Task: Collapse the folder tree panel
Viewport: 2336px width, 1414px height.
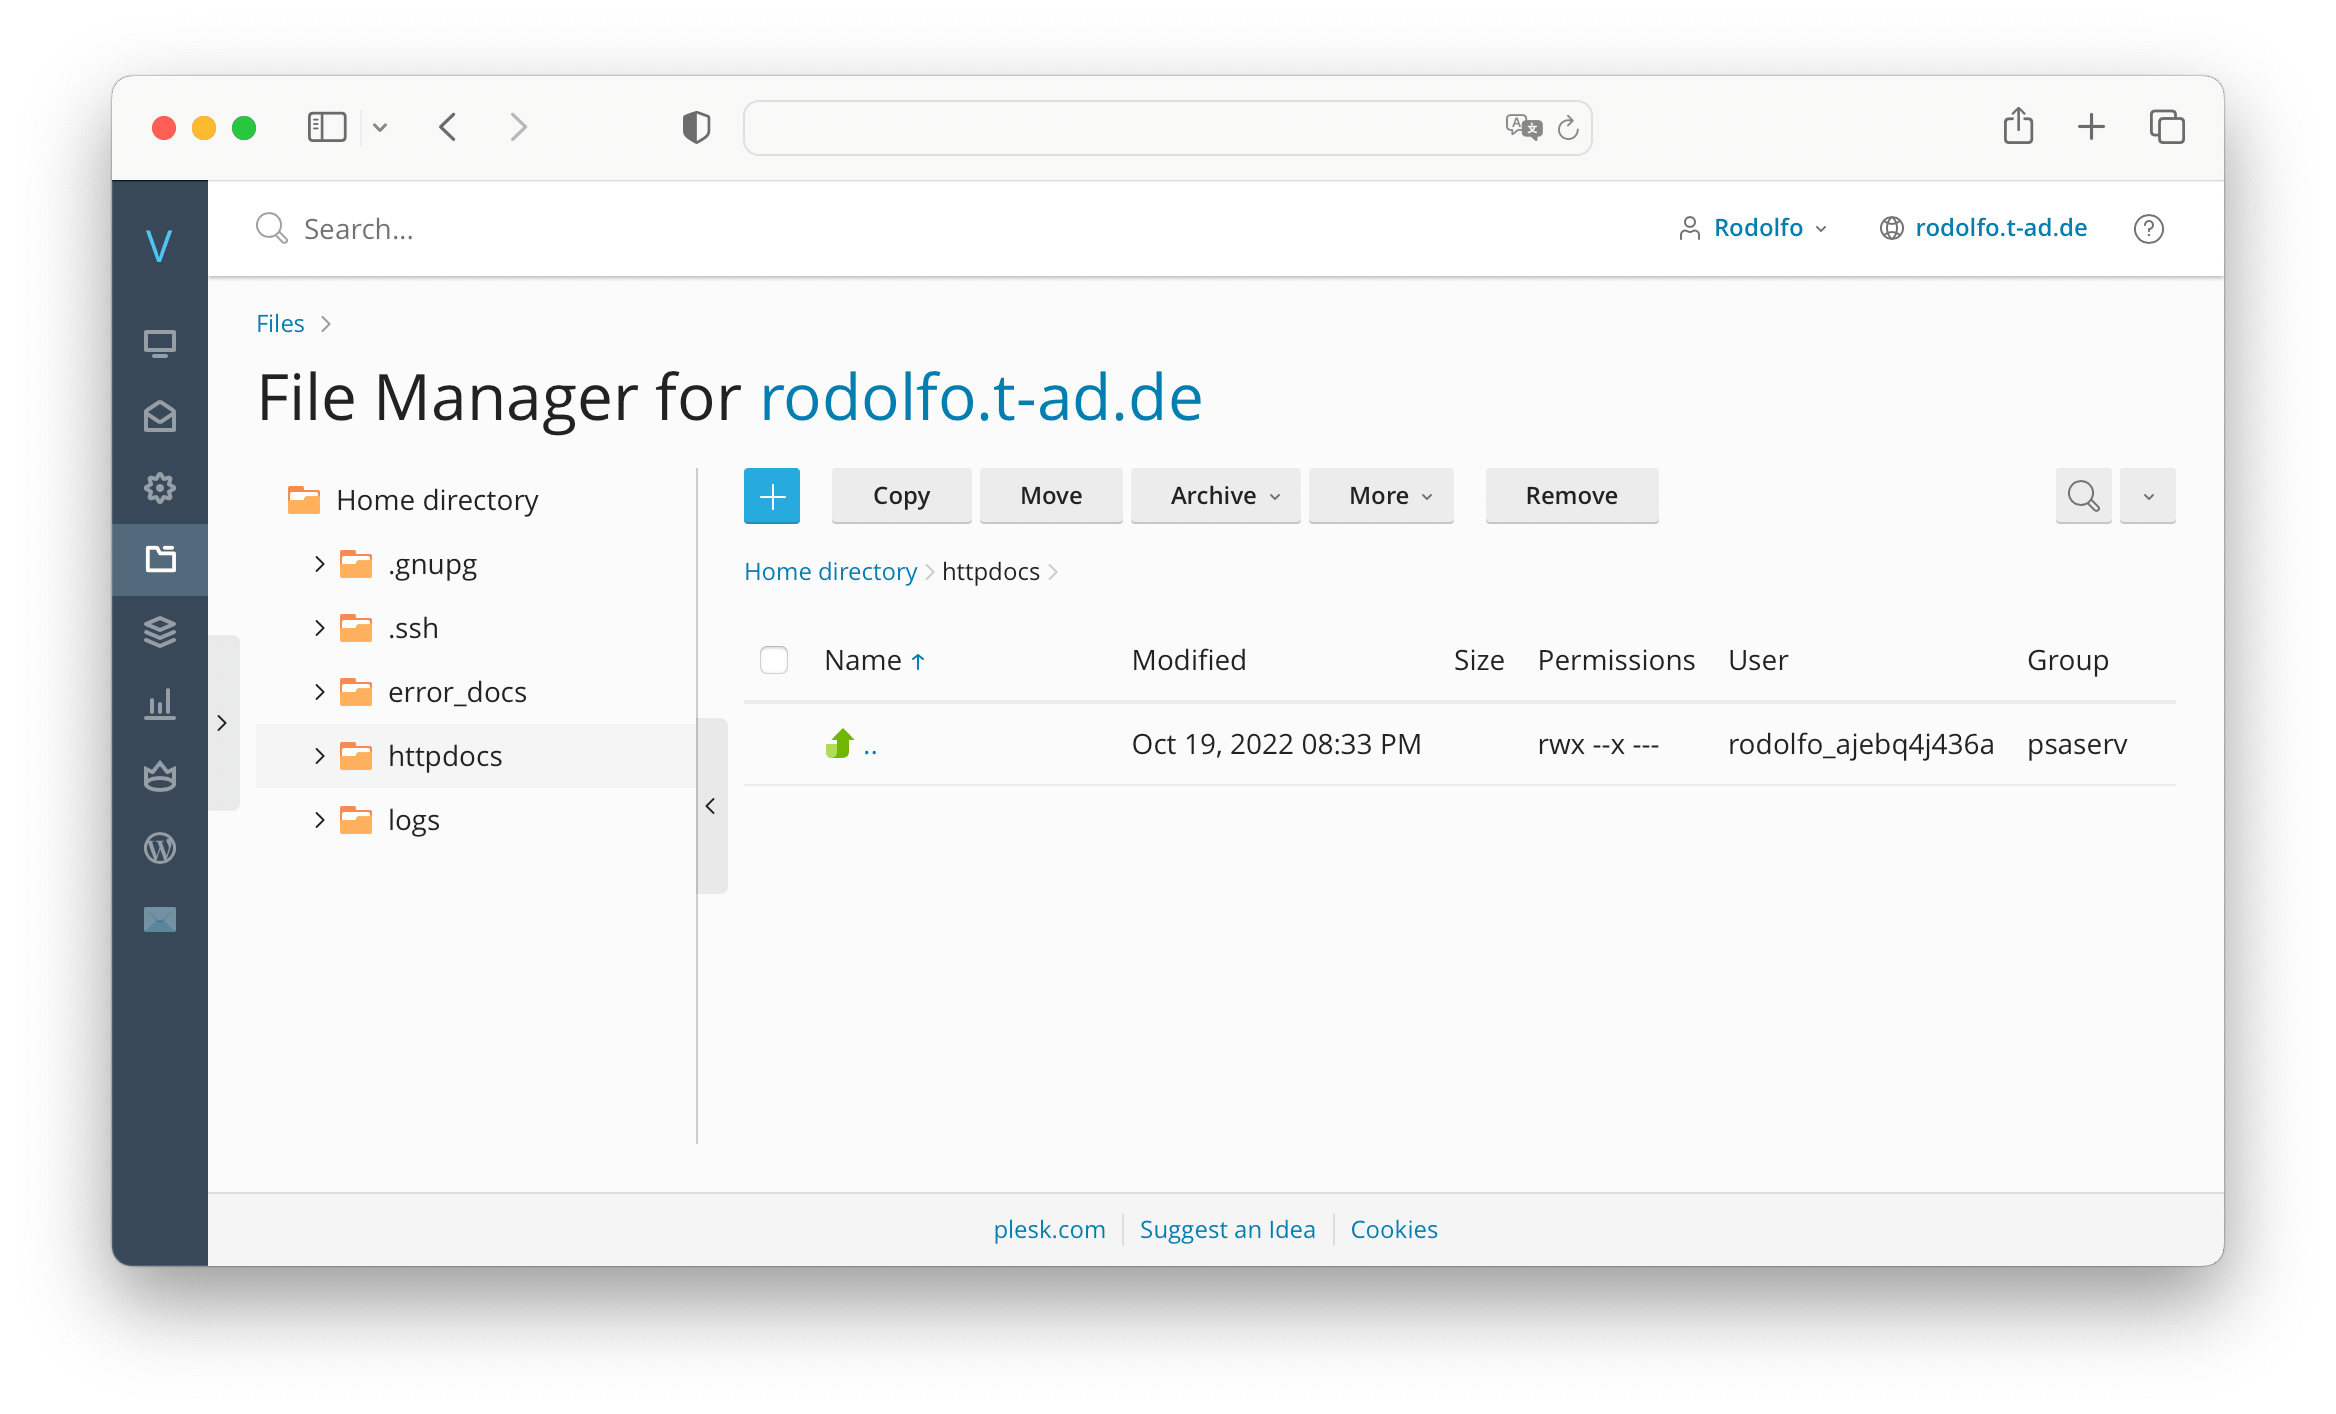Action: tap(711, 806)
